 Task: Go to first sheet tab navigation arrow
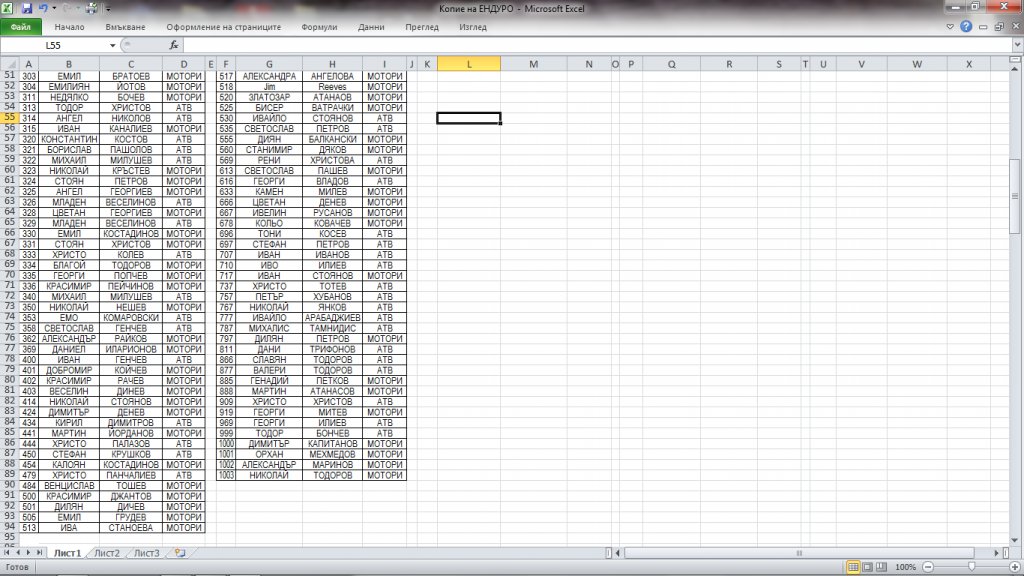7,552
